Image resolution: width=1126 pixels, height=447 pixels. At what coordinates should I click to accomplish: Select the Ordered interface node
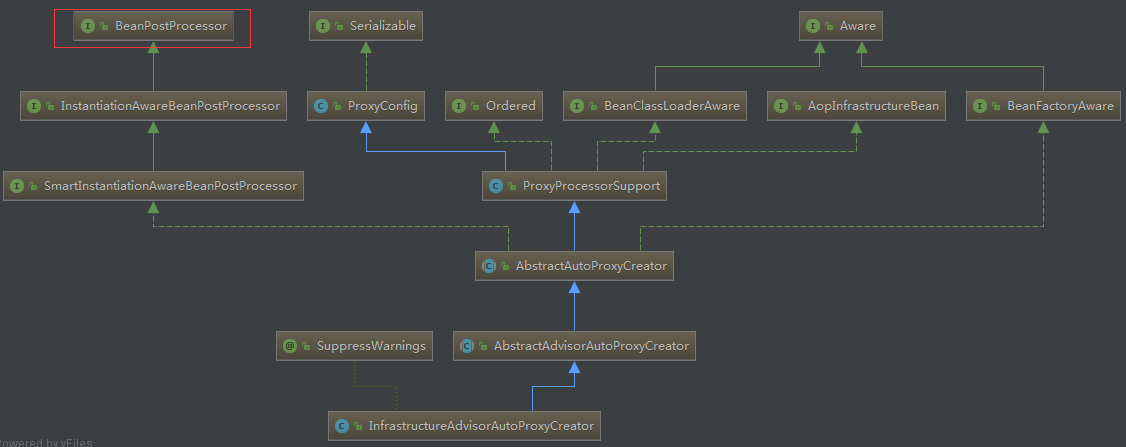tap(493, 106)
